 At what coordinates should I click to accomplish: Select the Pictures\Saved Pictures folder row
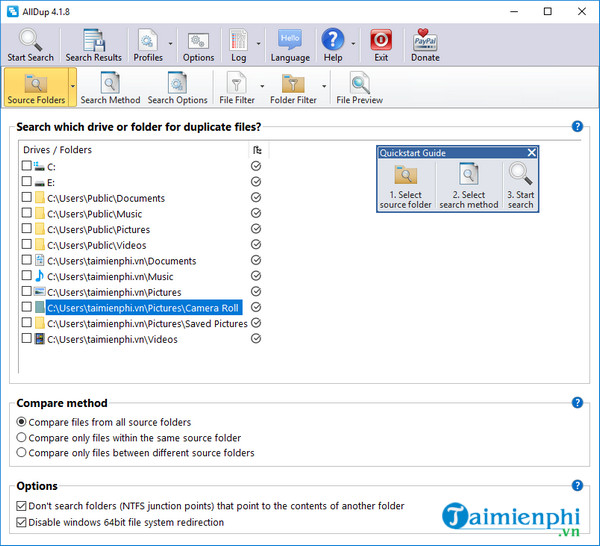click(x=147, y=324)
